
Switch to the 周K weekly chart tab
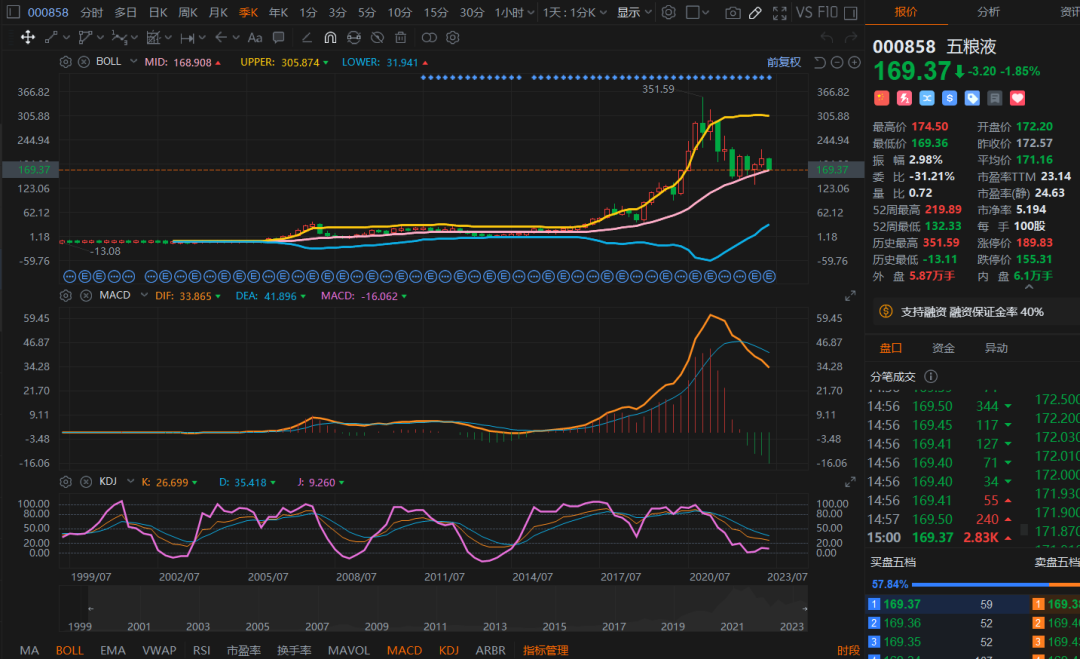point(187,13)
